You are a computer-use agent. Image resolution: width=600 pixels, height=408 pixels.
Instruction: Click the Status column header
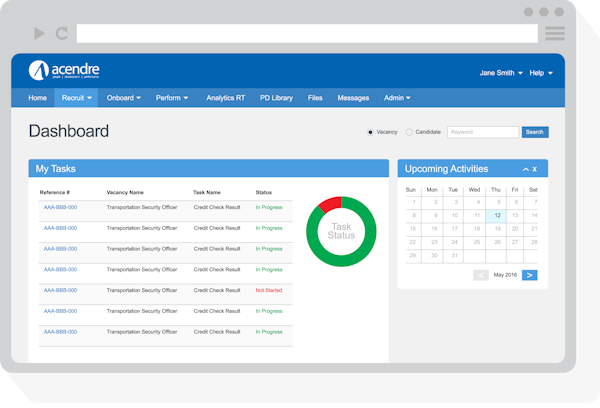click(264, 192)
